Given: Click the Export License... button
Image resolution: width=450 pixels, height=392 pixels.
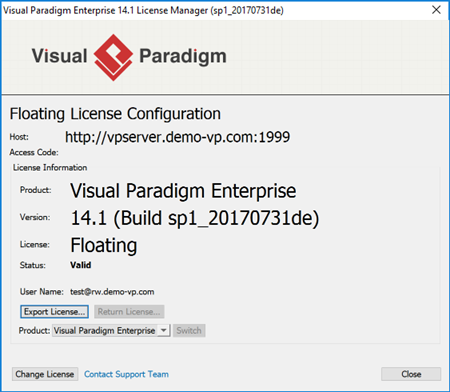Looking at the screenshot, I should 54,312.
